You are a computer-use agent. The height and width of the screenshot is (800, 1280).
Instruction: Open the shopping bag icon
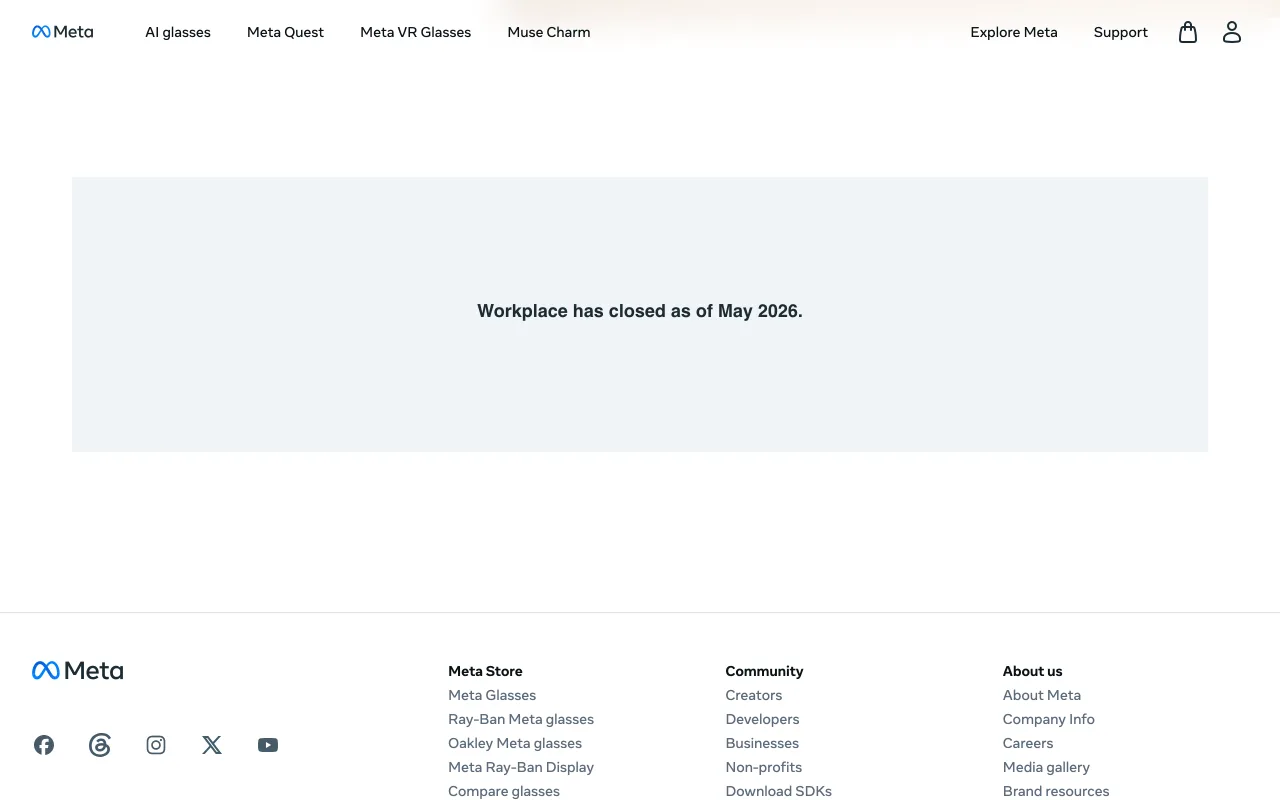pos(1188,32)
